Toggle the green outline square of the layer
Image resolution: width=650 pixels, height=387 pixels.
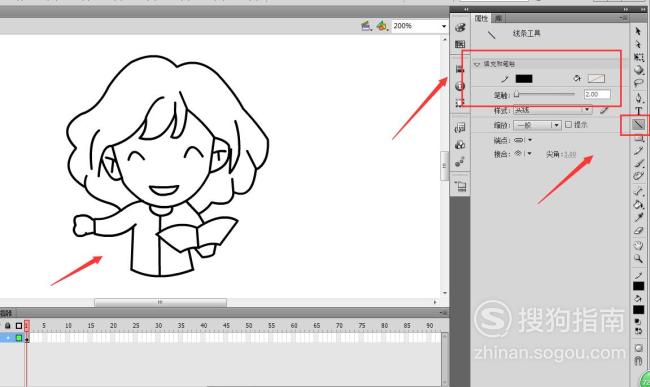[x=19, y=338]
